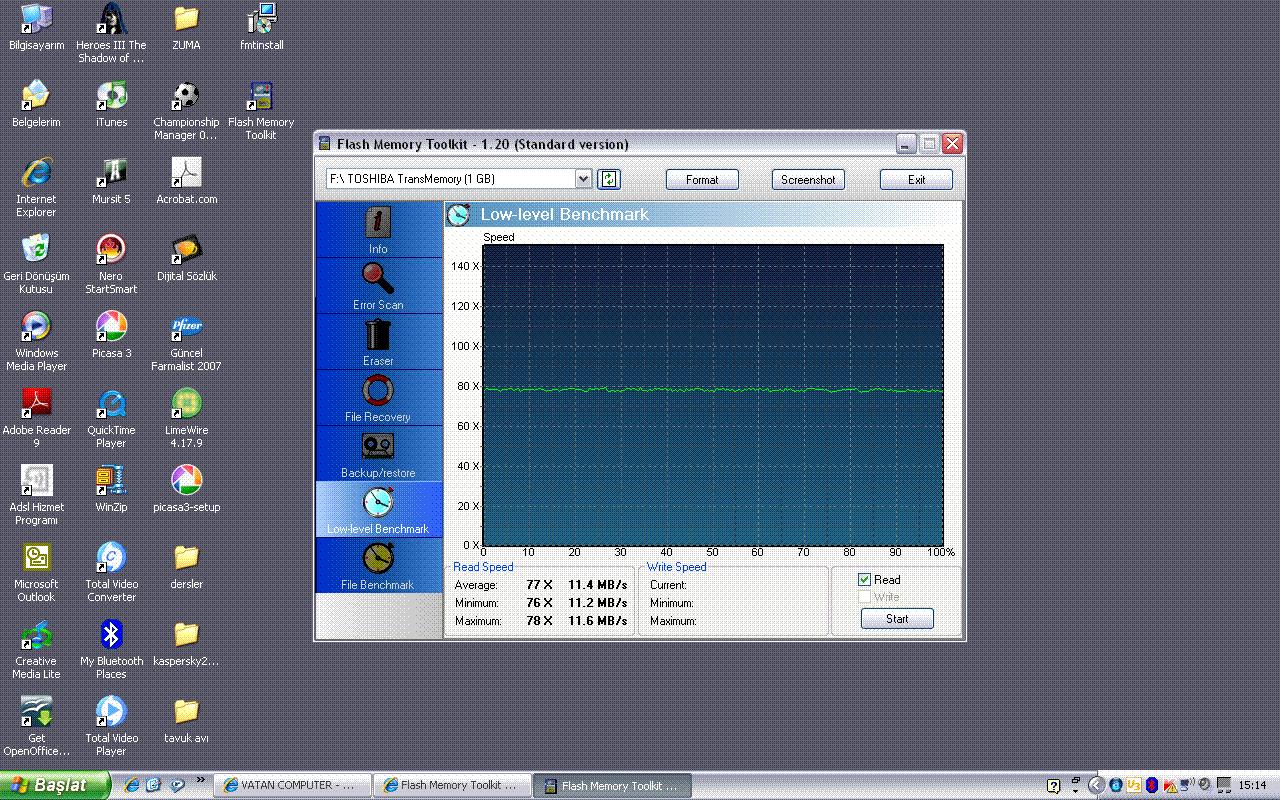
Task: Uncheck the Read checkbox
Action: pos(865,580)
